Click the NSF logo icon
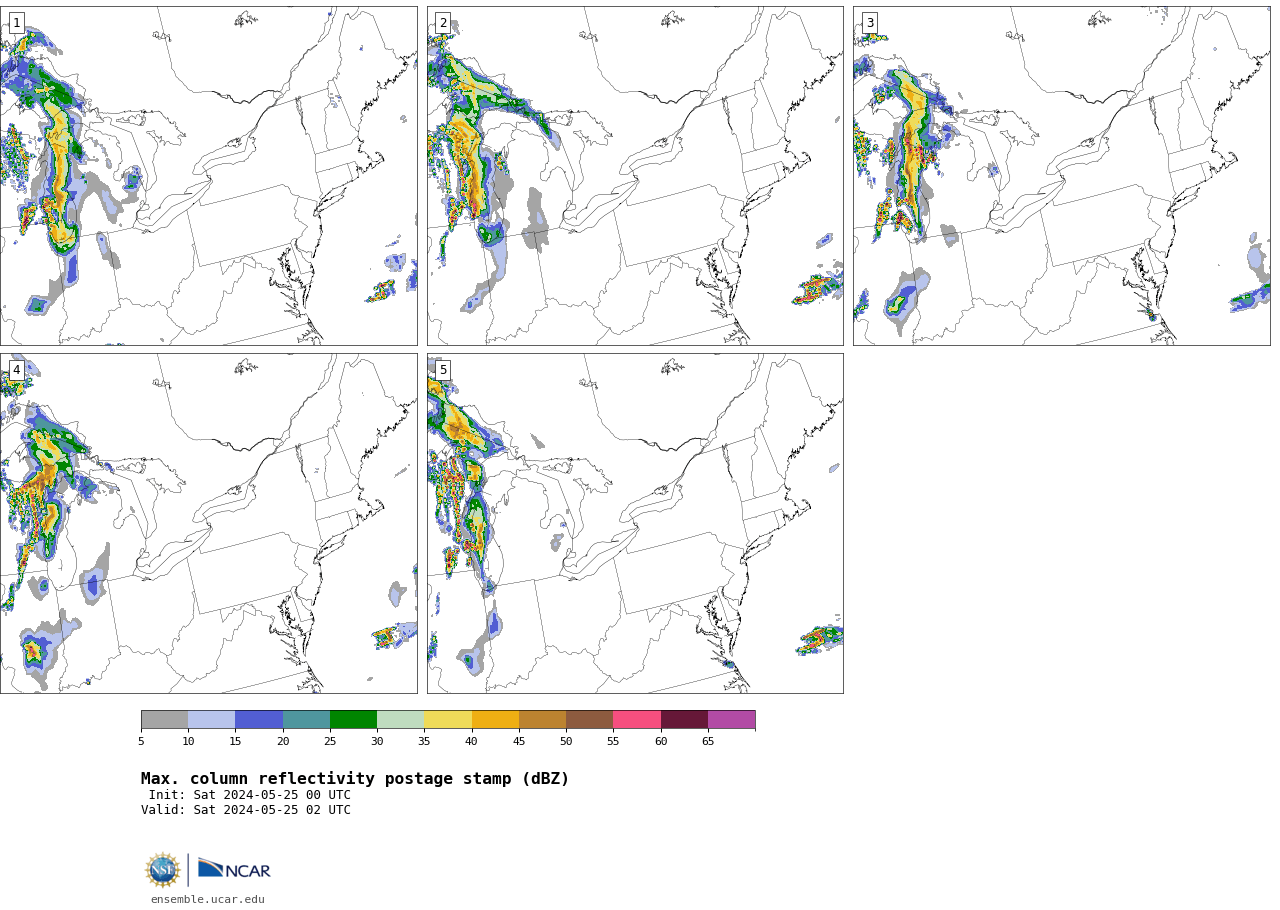 [163, 870]
